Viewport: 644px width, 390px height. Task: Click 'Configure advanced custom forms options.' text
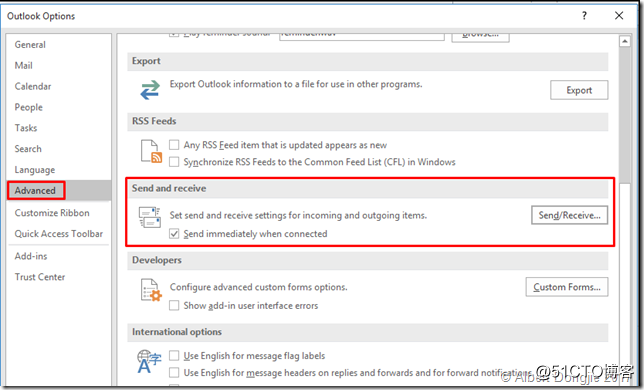[258, 287]
